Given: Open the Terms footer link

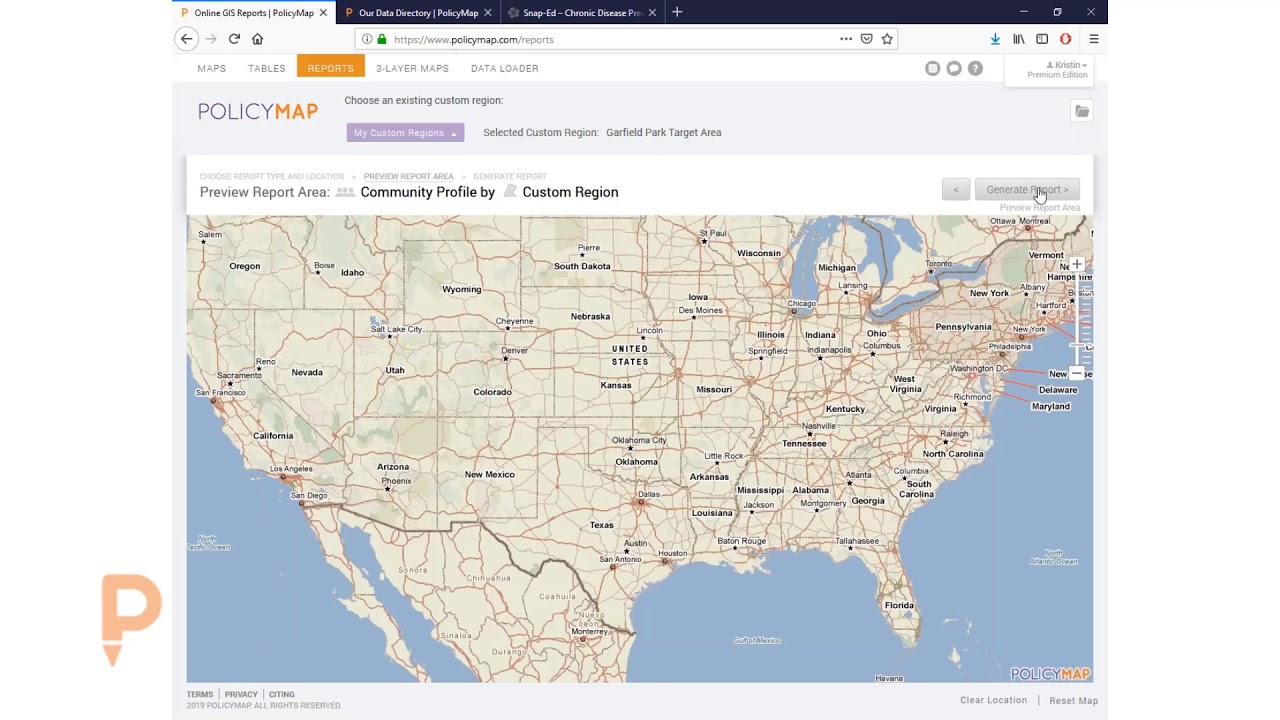Looking at the screenshot, I should point(199,694).
